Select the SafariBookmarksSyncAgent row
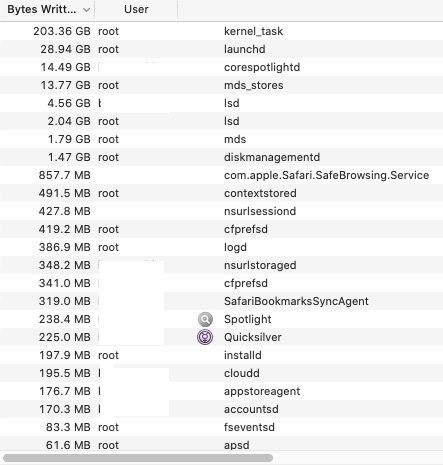Viewport: 443px width, 465px height. [x=221, y=301]
